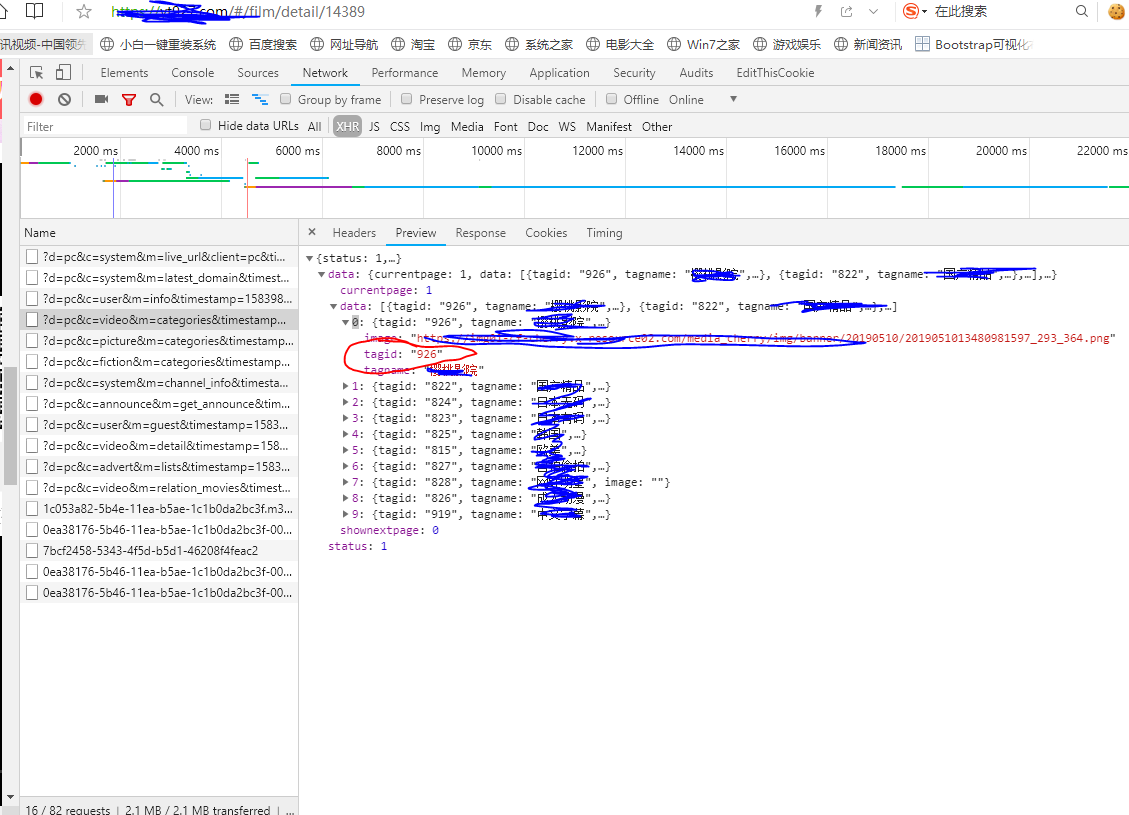The width and height of the screenshot is (1129, 815).
Task: Click requests list scrollbar down arrow
Action: [x=10, y=798]
